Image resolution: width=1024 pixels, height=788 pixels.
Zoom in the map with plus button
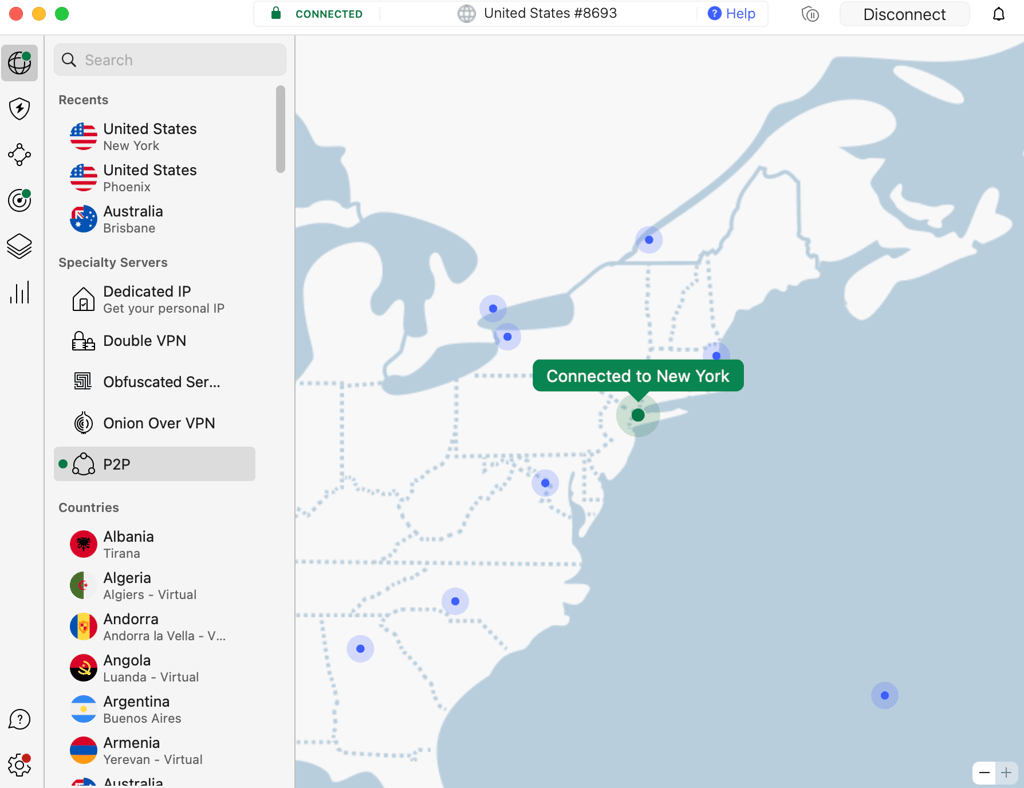(1006, 773)
